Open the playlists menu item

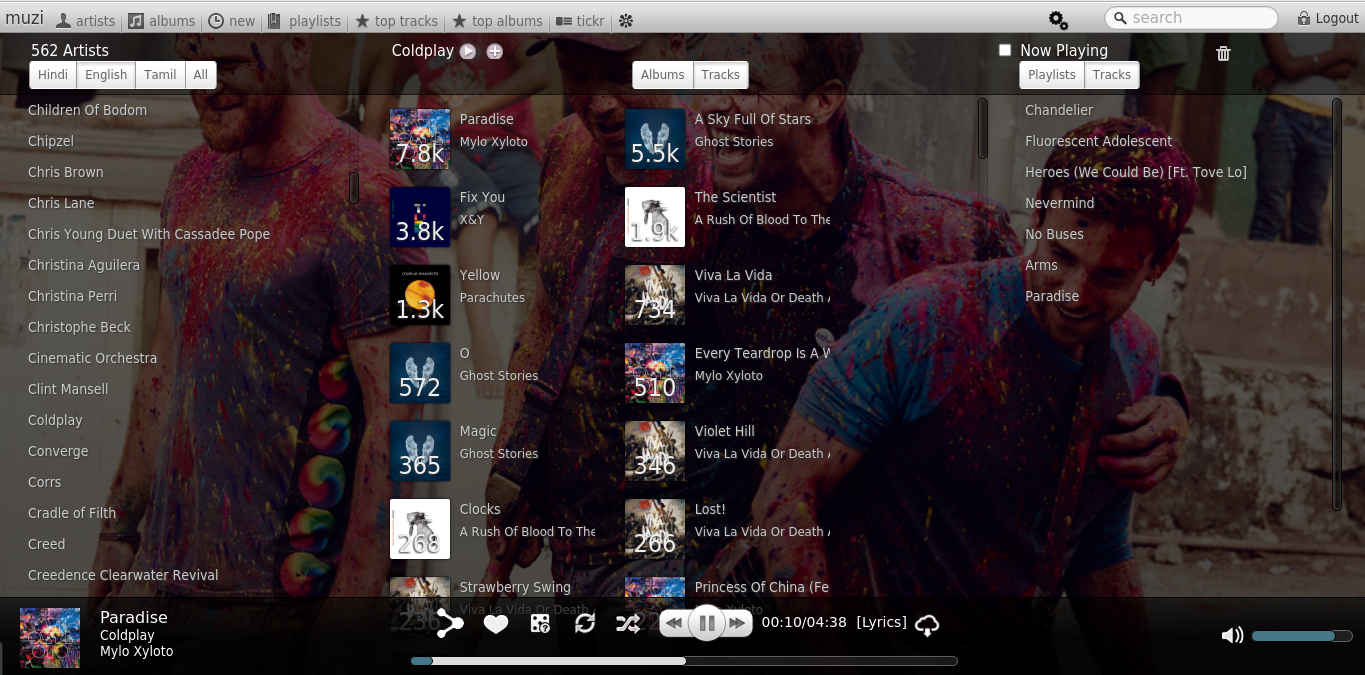point(304,21)
